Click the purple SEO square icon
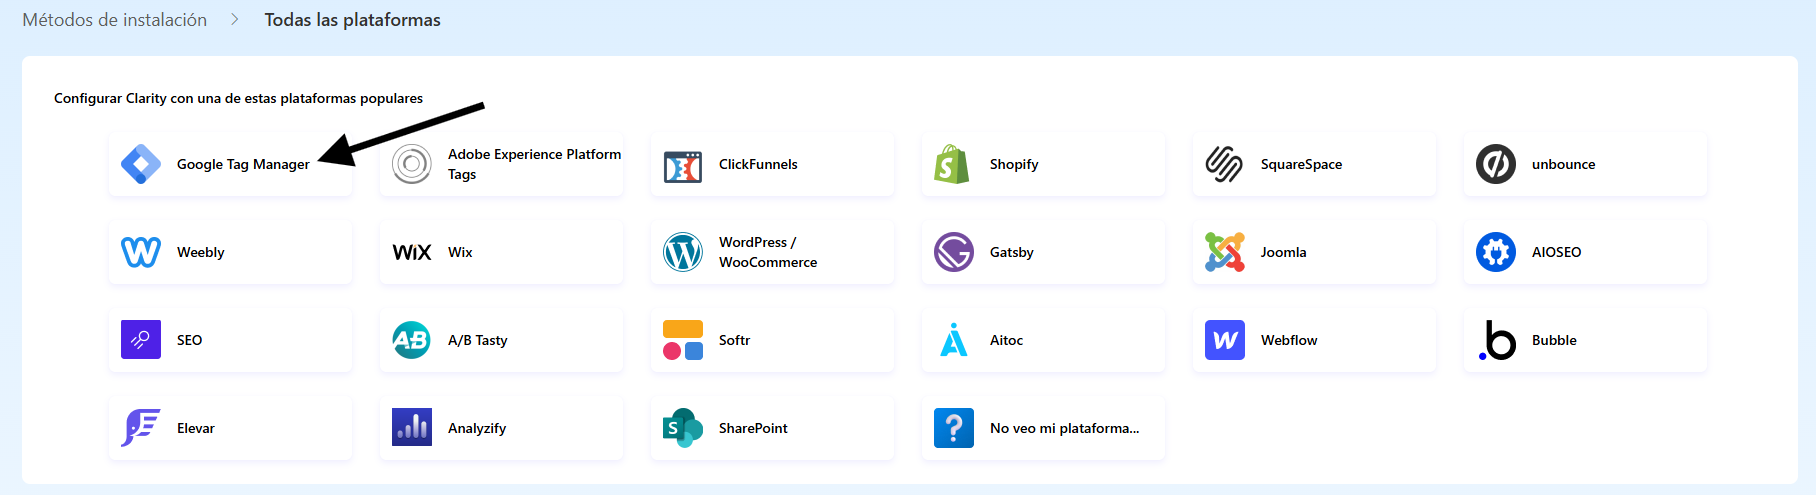Image resolution: width=1816 pixels, height=495 pixels. click(141, 340)
